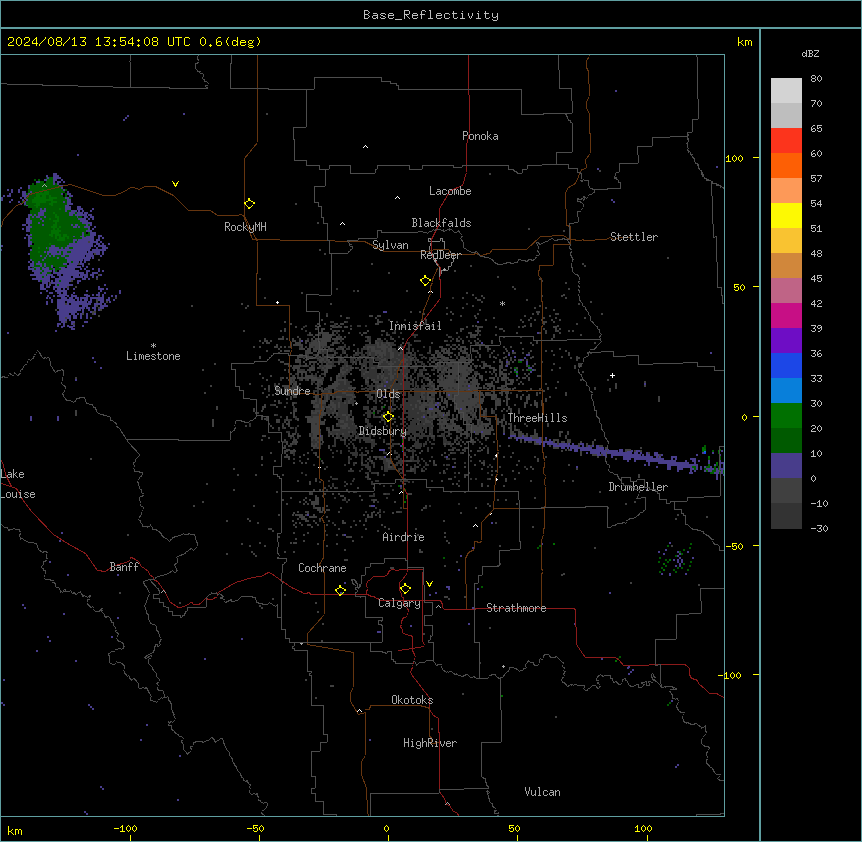Click the Didsbury label

(383, 431)
